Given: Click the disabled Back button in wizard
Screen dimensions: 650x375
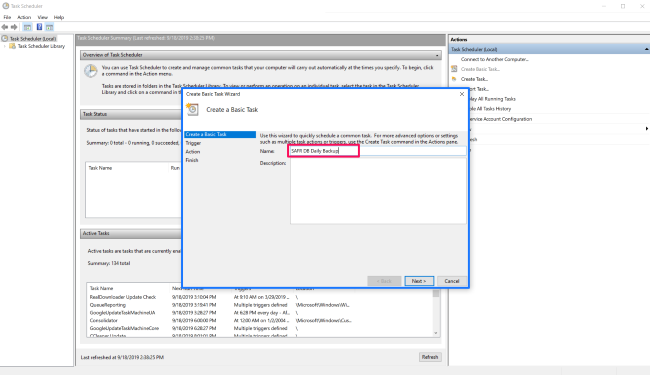Looking at the screenshot, I should click(384, 281).
